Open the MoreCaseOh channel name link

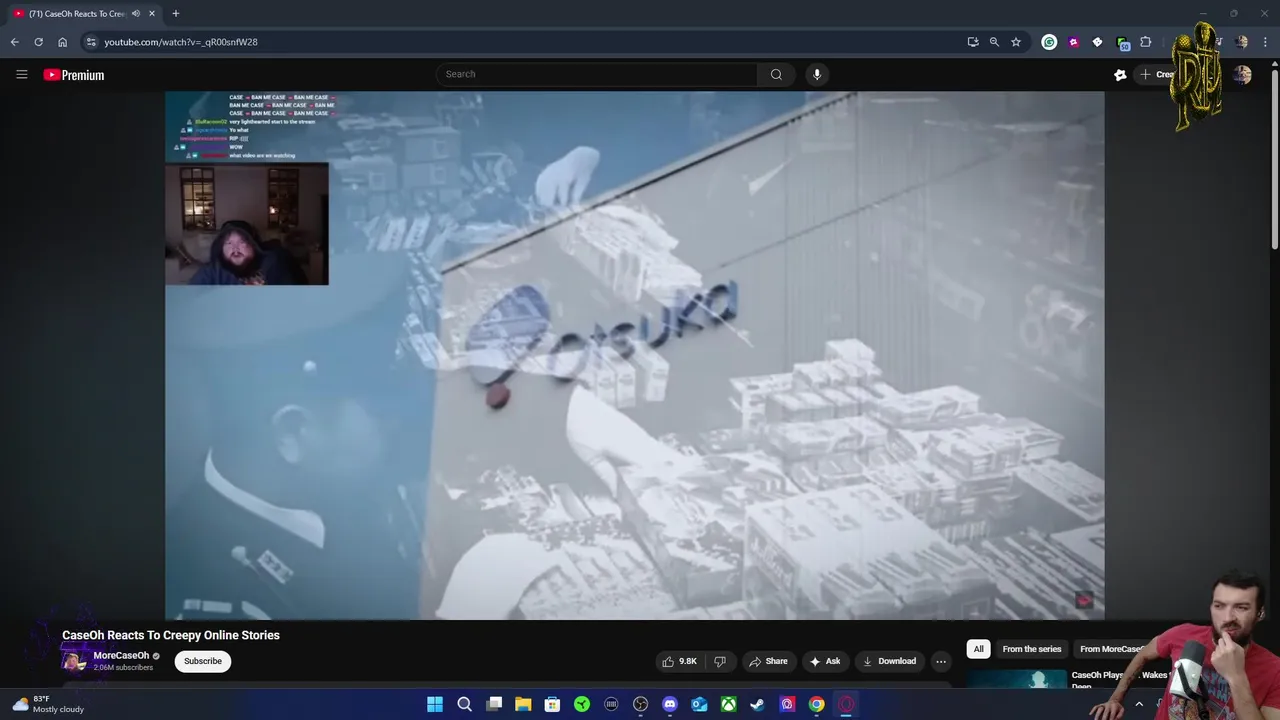[121, 656]
